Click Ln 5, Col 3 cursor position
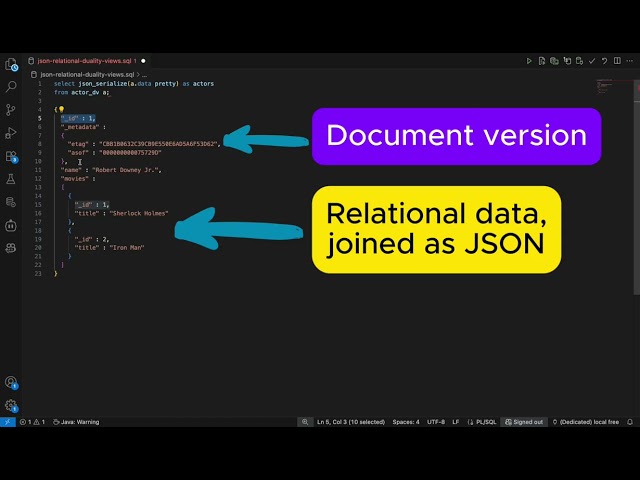The height and width of the screenshot is (480, 640). tap(351, 422)
